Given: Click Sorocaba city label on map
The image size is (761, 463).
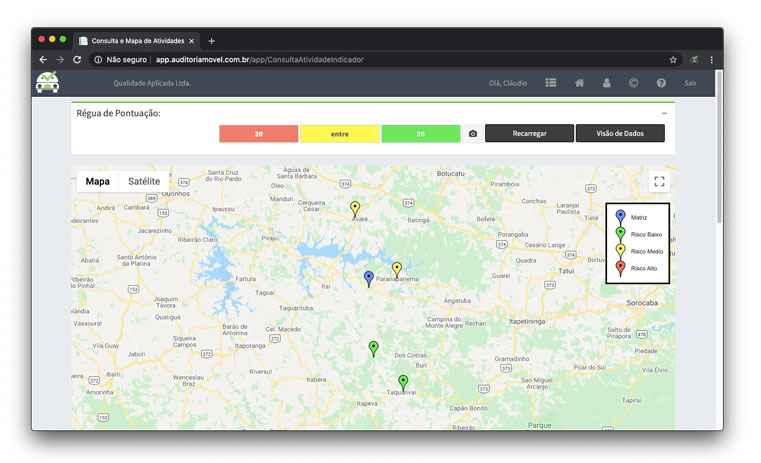Looking at the screenshot, I should click(642, 303).
